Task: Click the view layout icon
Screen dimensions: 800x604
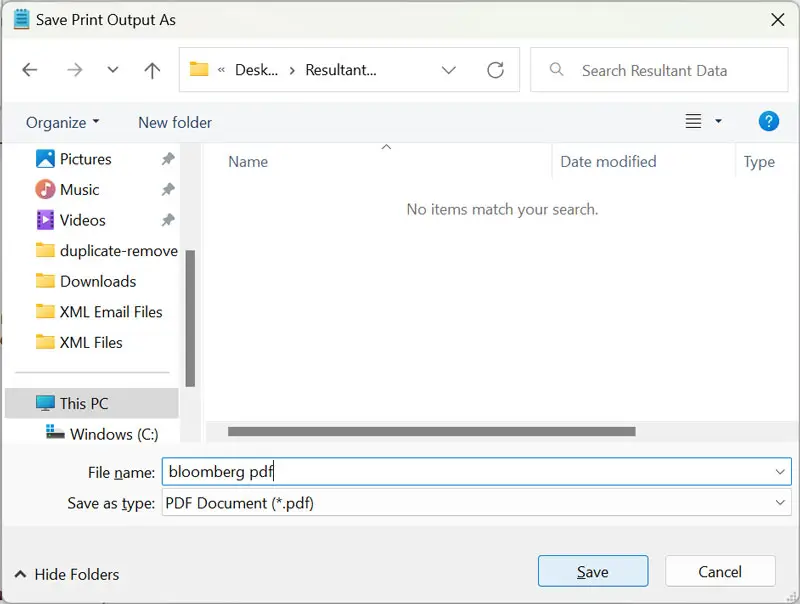Action: click(x=694, y=122)
